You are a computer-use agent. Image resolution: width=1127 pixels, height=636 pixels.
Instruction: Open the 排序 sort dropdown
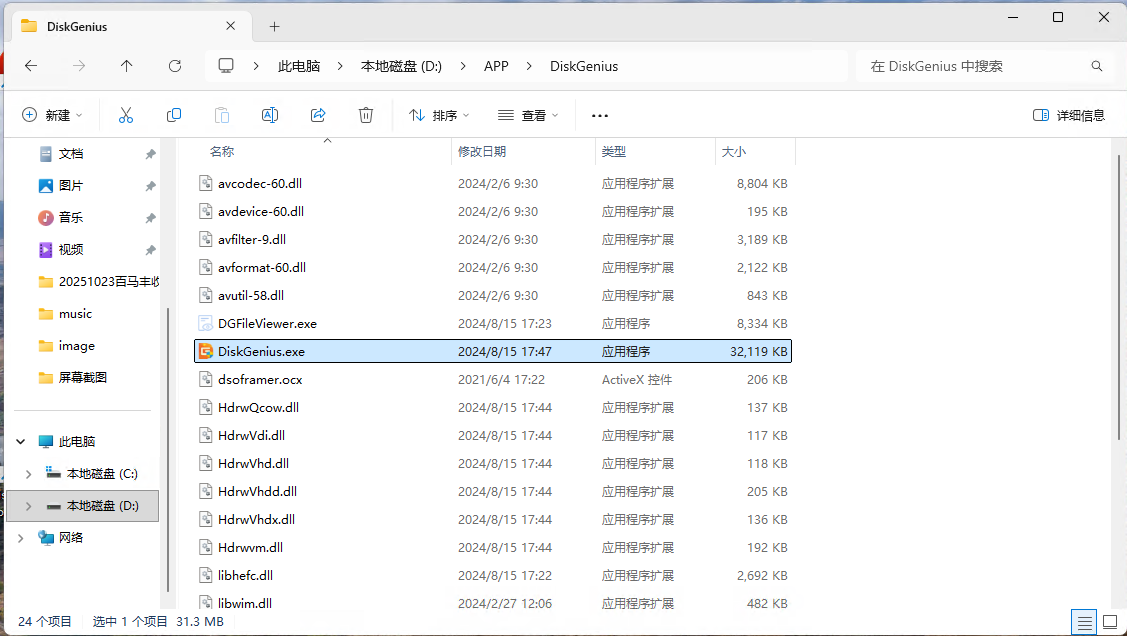(x=440, y=115)
